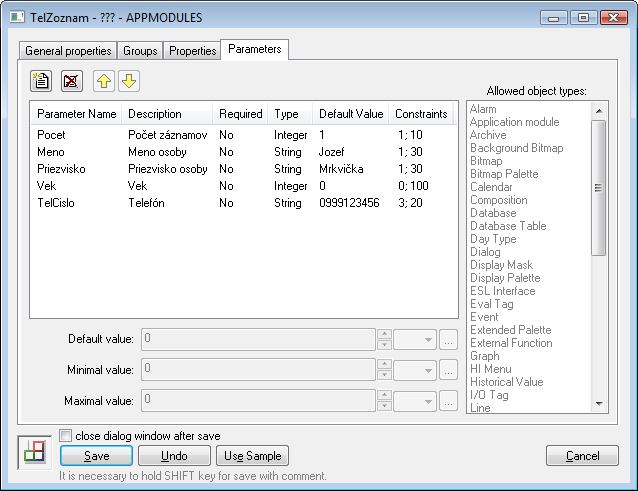Screen dimensions: 638x491
Task: Open the Groups tab
Action: tap(140, 51)
